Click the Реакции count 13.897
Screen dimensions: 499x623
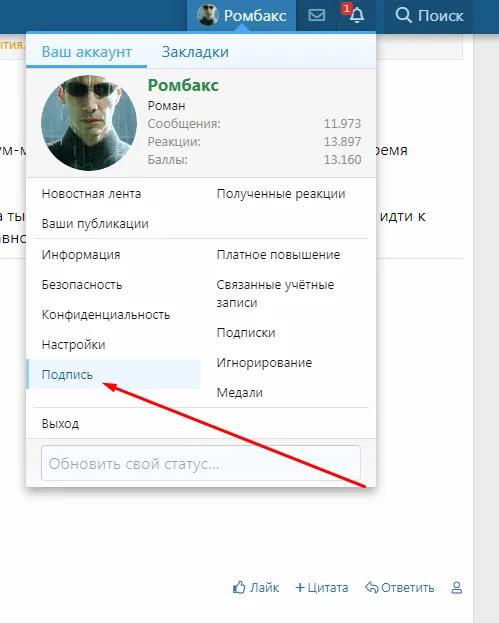click(342, 141)
